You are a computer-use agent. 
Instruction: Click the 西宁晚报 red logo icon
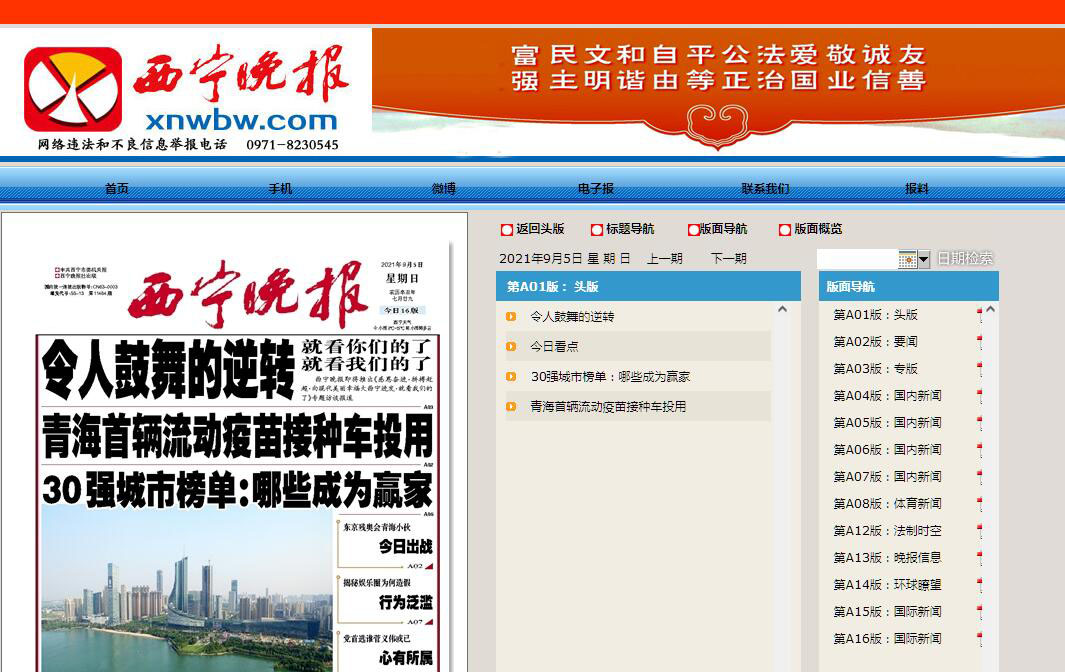73,90
